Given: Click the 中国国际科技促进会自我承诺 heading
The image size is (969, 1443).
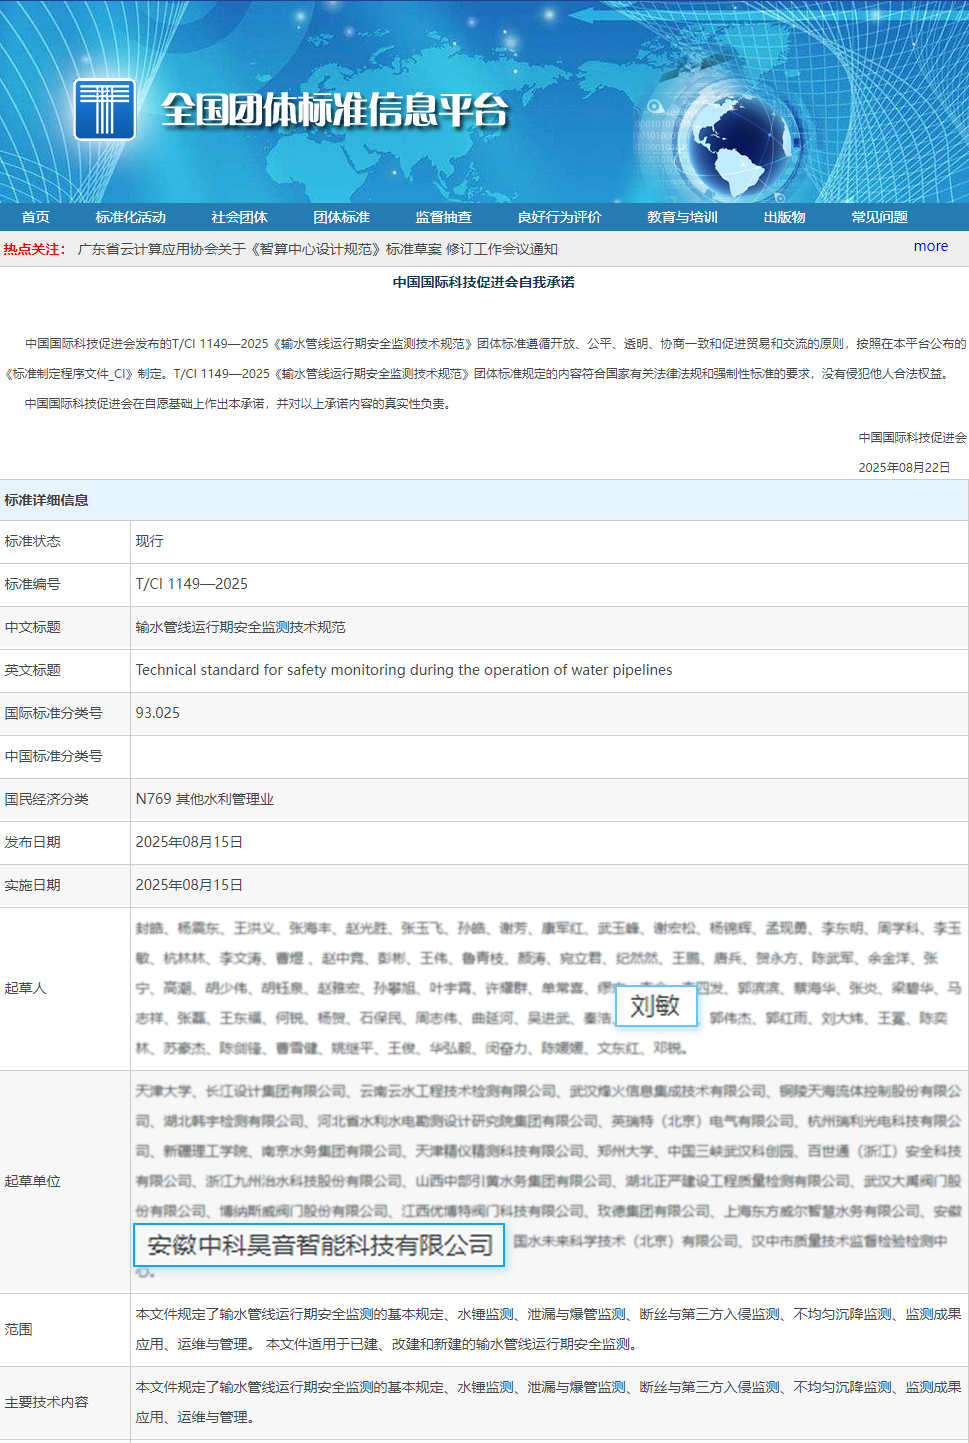Looking at the screenshot, I should coord(484,282).
